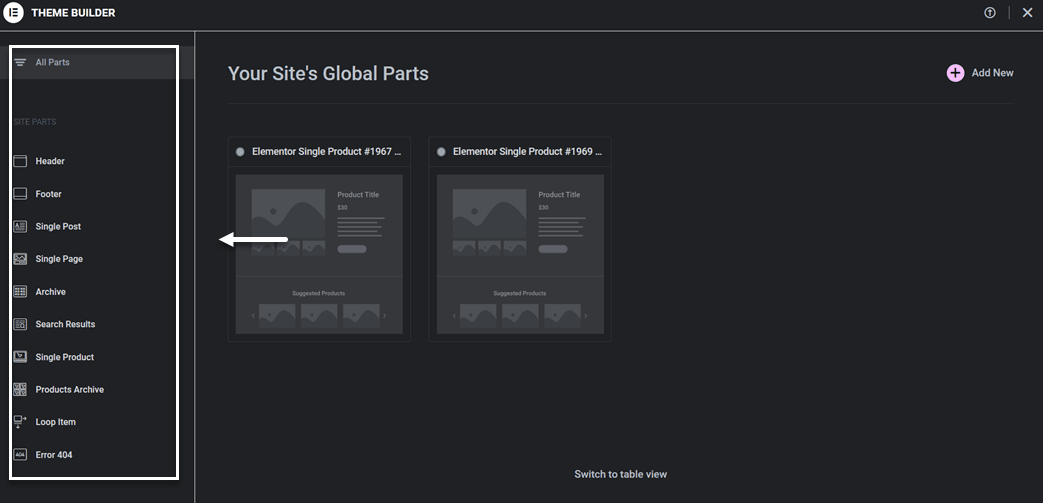Select the All Parts menu item

97,63
